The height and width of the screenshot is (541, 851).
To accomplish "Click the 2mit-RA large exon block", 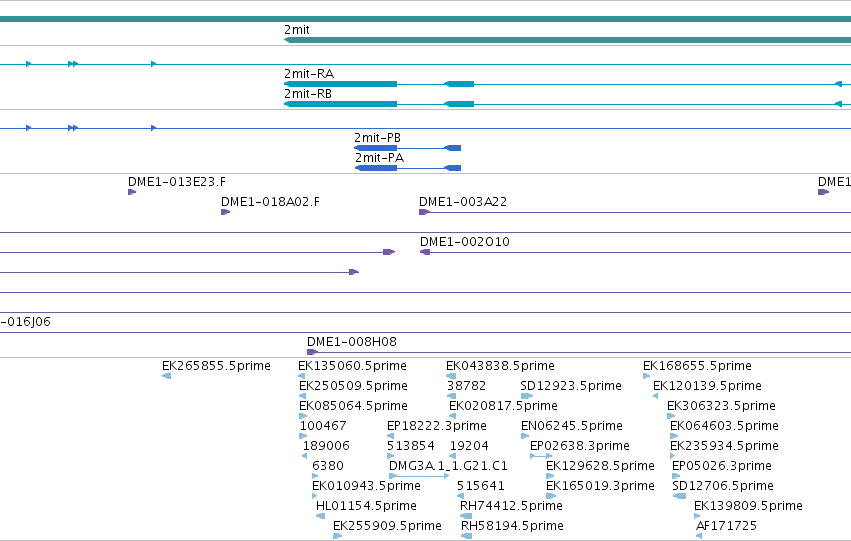I will 340,84.
